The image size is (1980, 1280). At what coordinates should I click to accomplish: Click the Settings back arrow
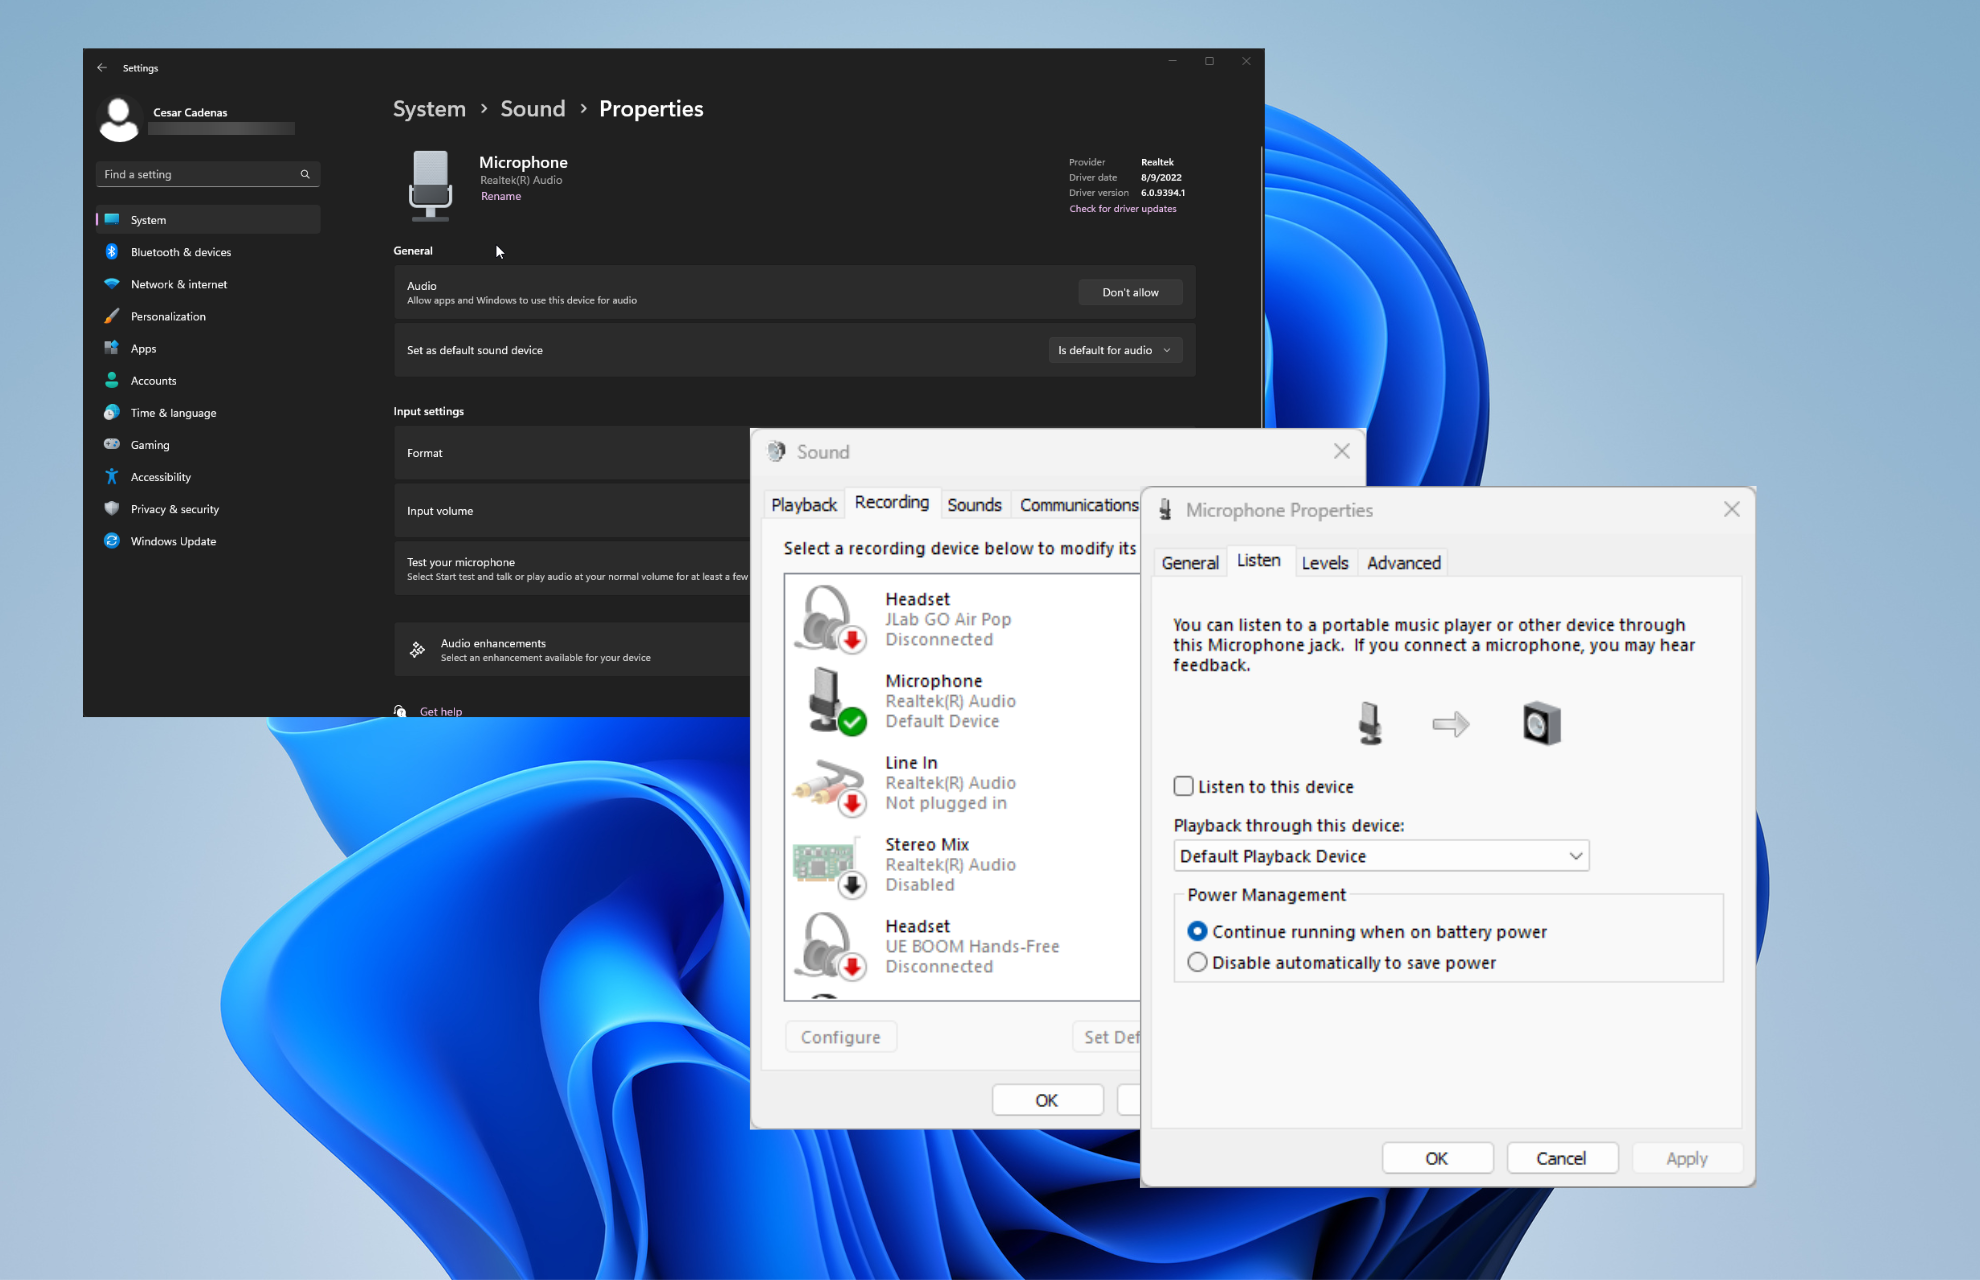click(102, 68)
